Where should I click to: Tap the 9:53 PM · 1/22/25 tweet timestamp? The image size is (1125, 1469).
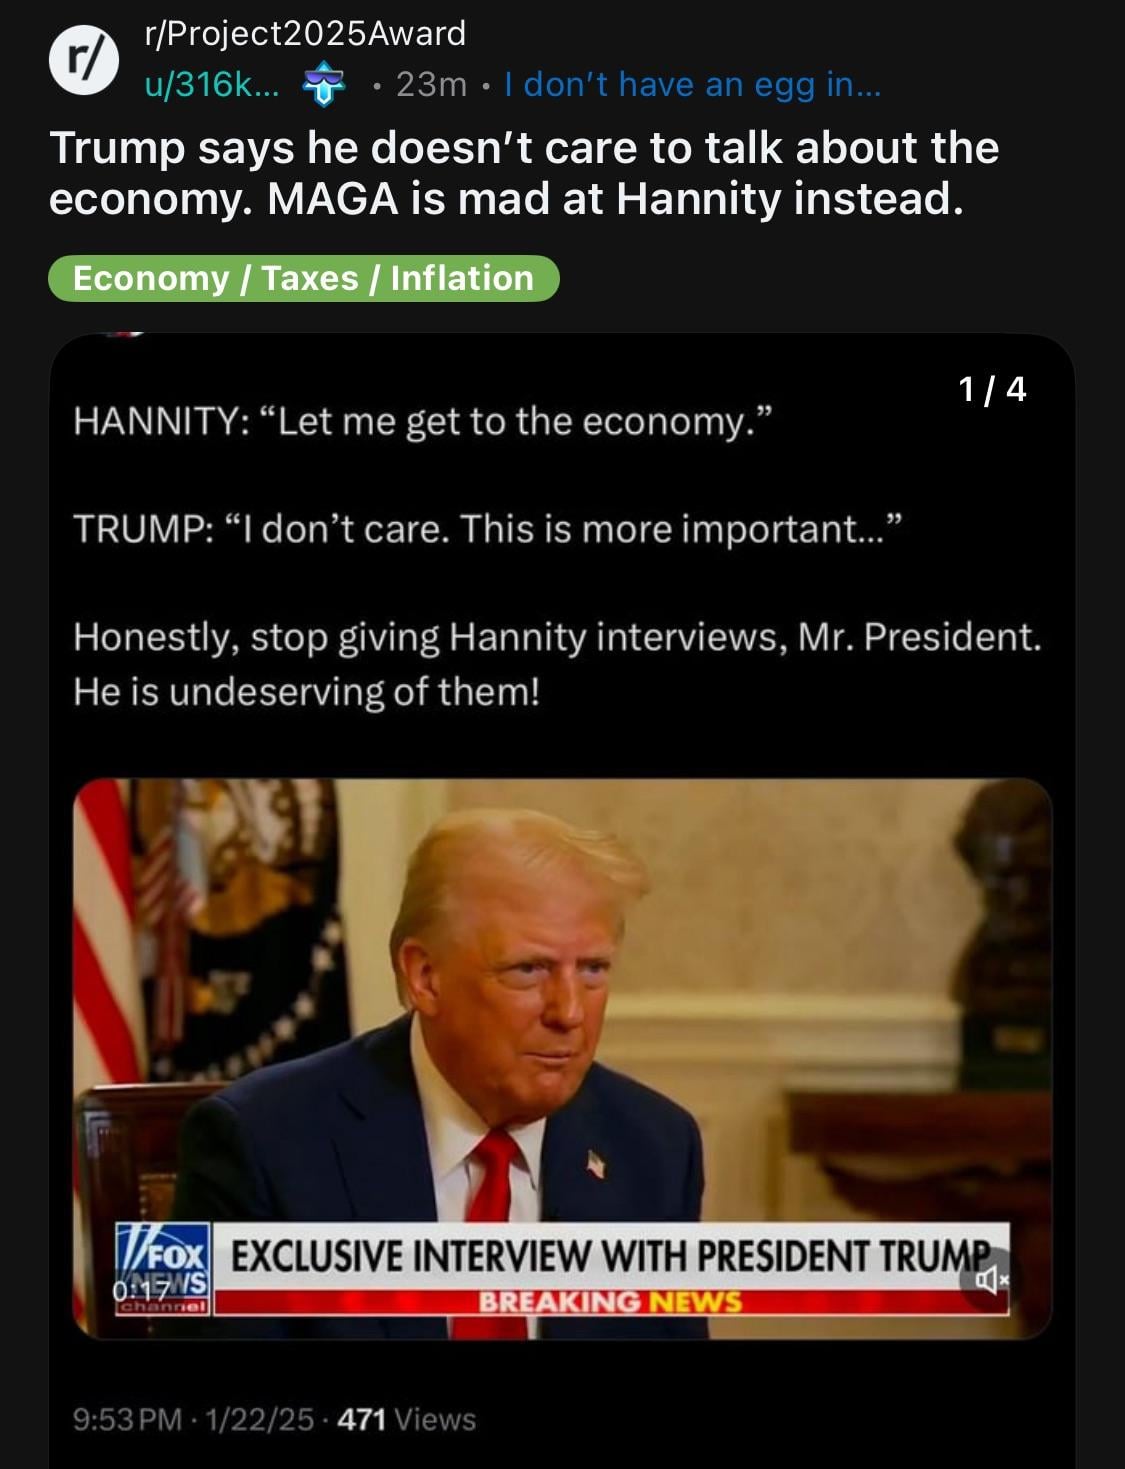point(193,1420)
